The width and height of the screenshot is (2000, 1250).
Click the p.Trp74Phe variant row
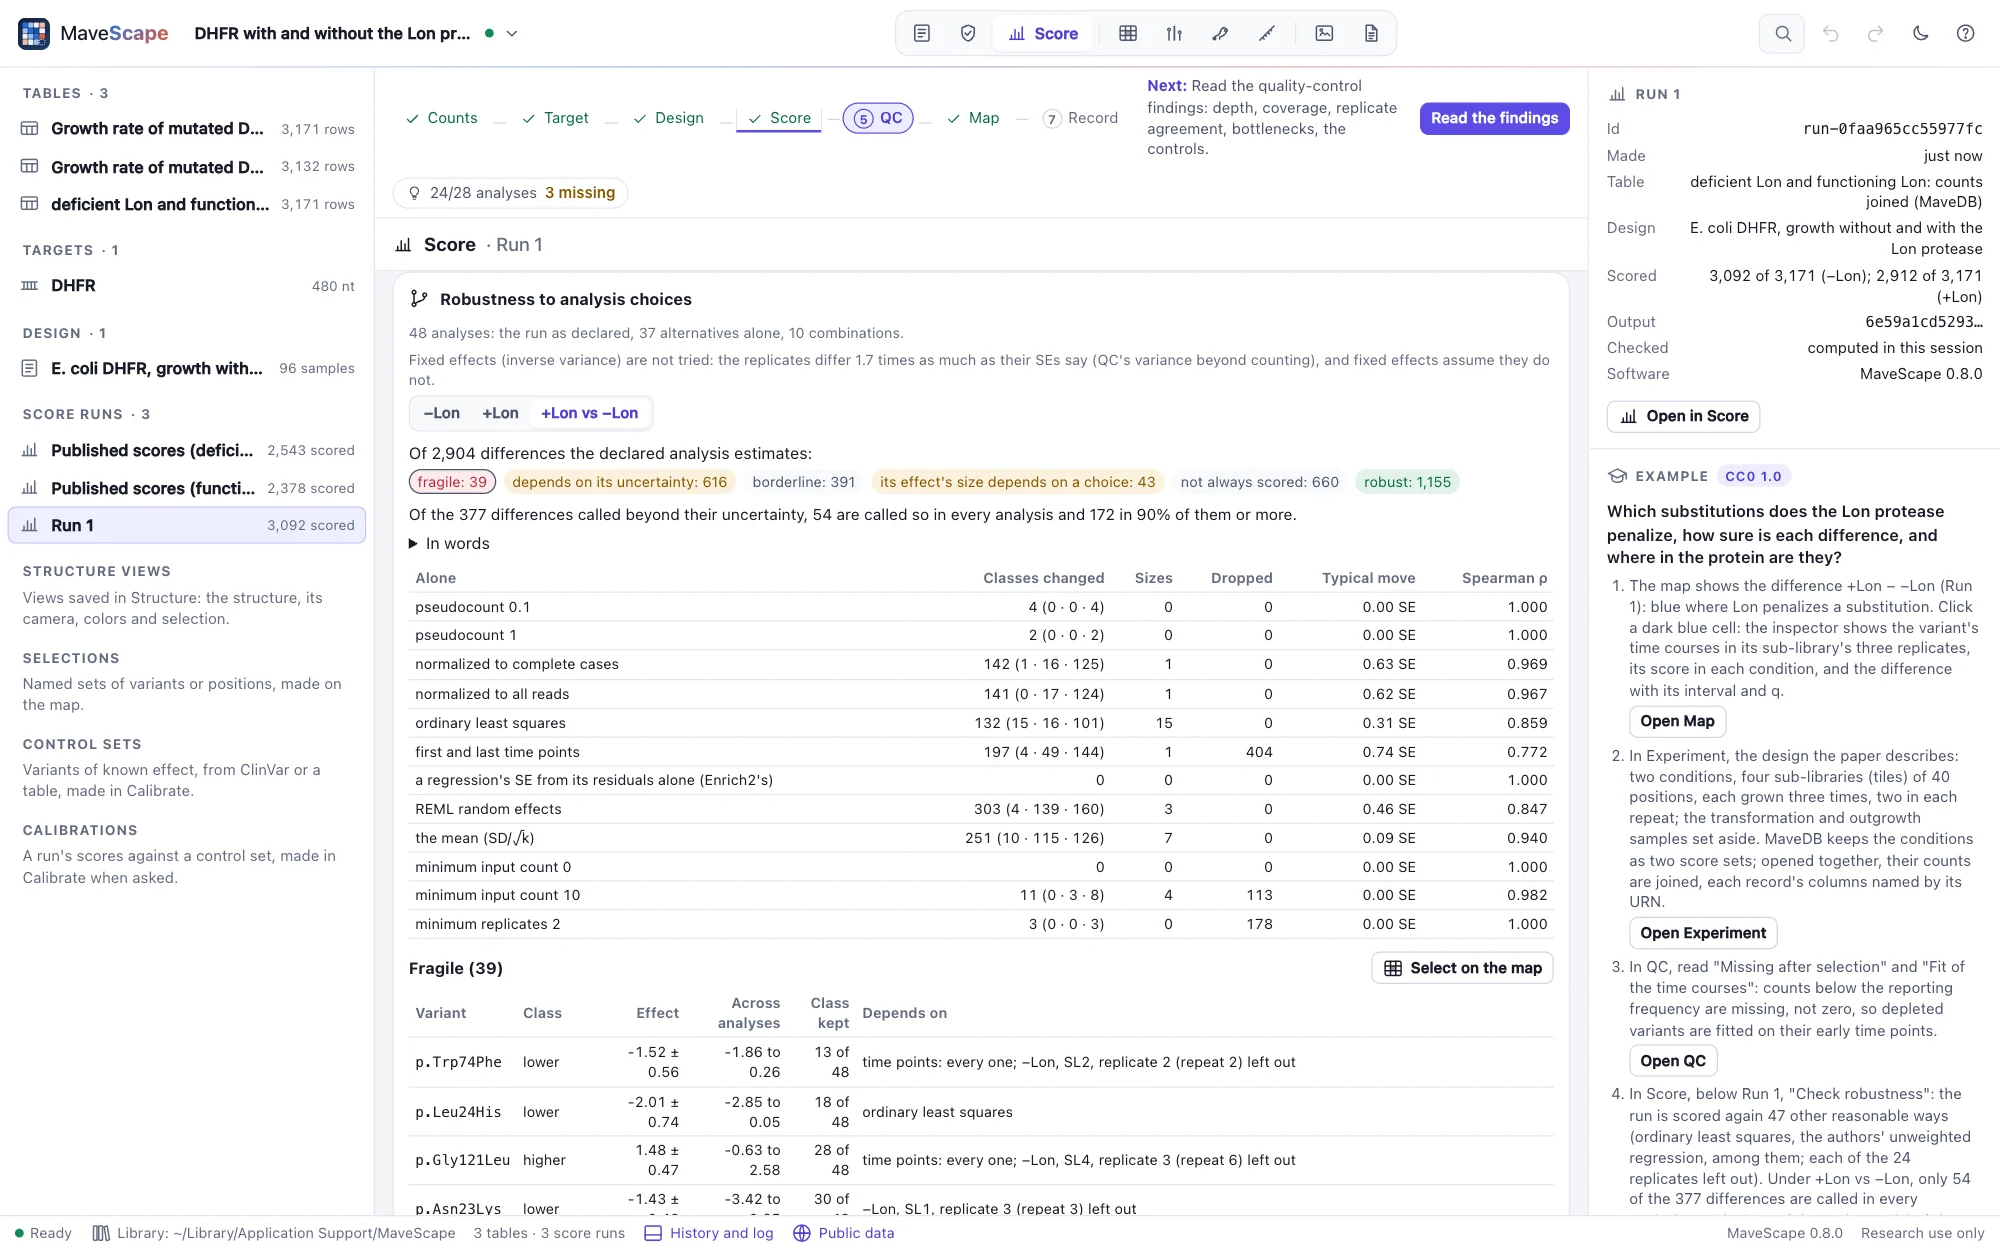[x=981, y=1062]
